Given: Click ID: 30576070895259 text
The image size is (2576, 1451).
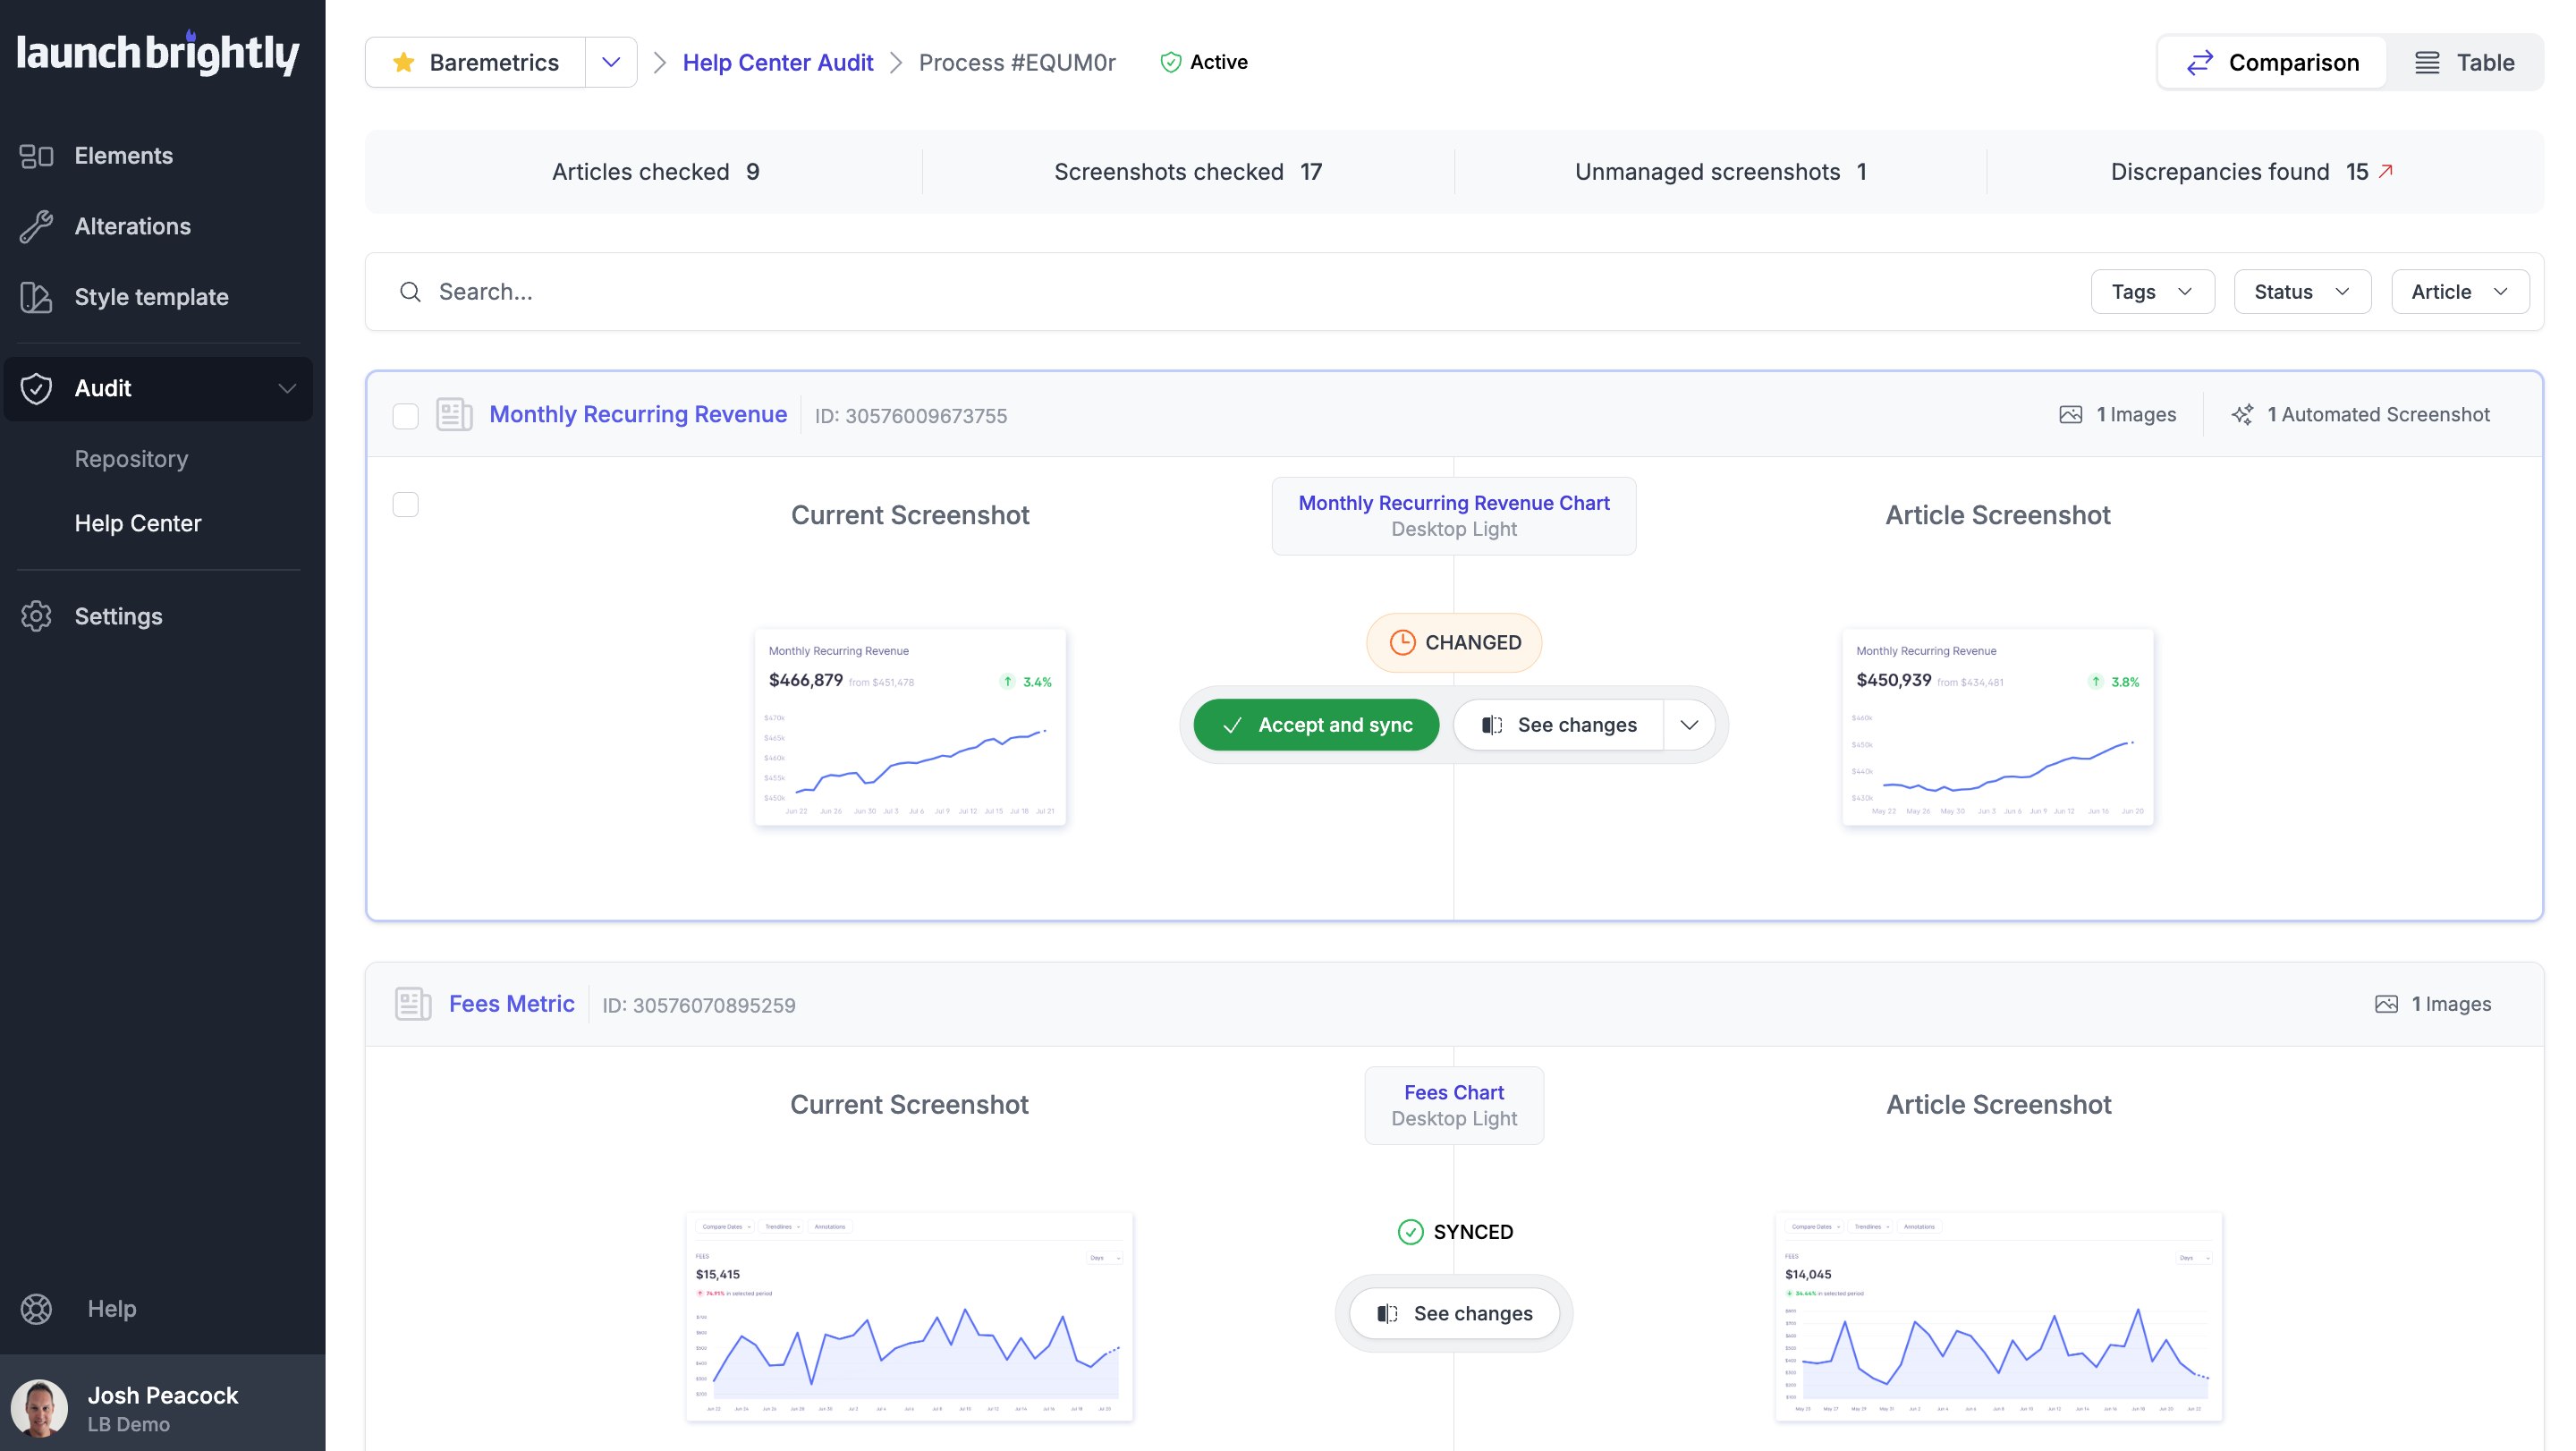Looking at the screenshot, I should [699, 1005].
